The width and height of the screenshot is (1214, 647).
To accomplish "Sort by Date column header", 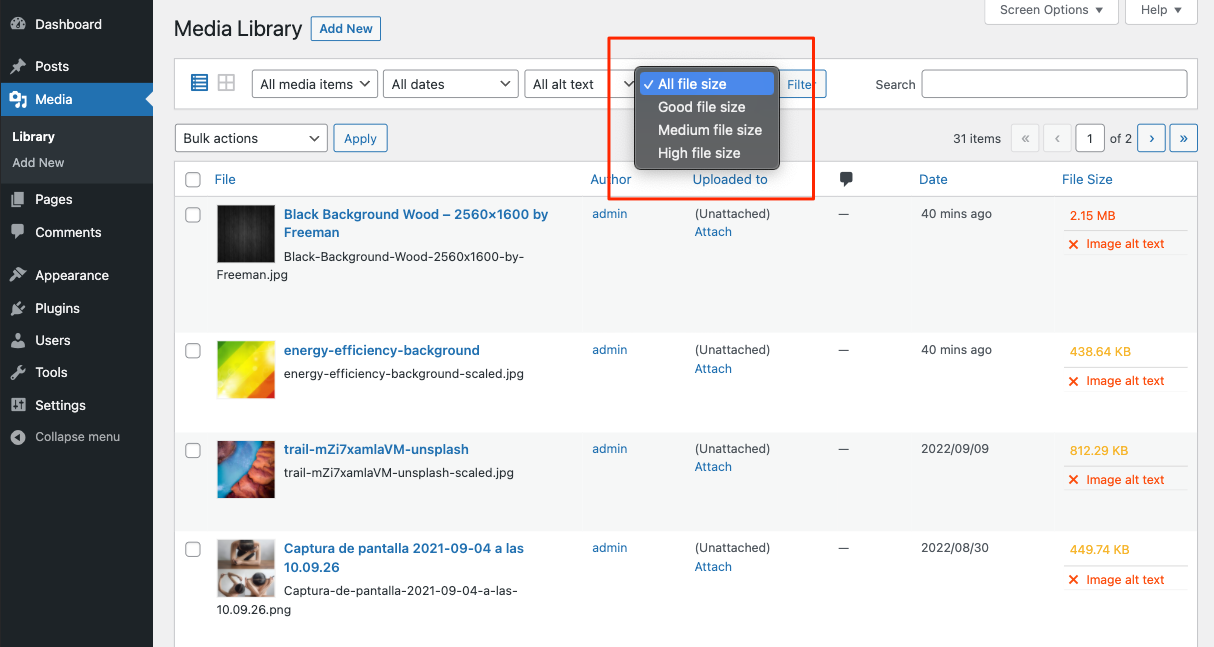I will pyautogui.click(x=933, y=179).
